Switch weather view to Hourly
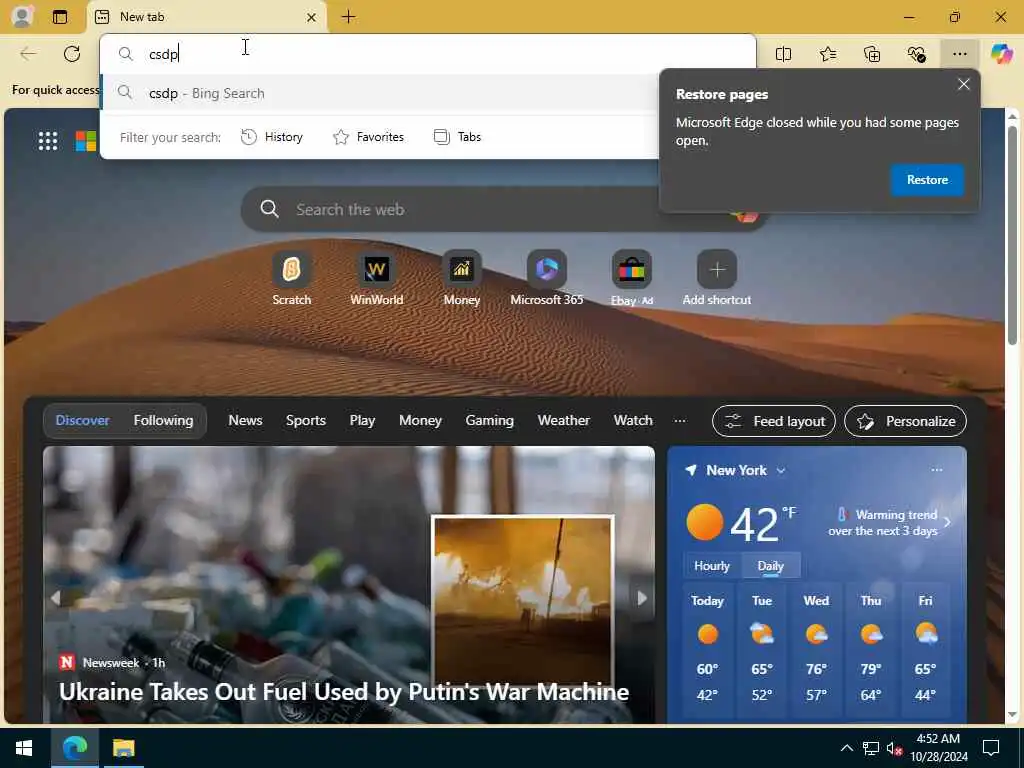 (712, 566)
